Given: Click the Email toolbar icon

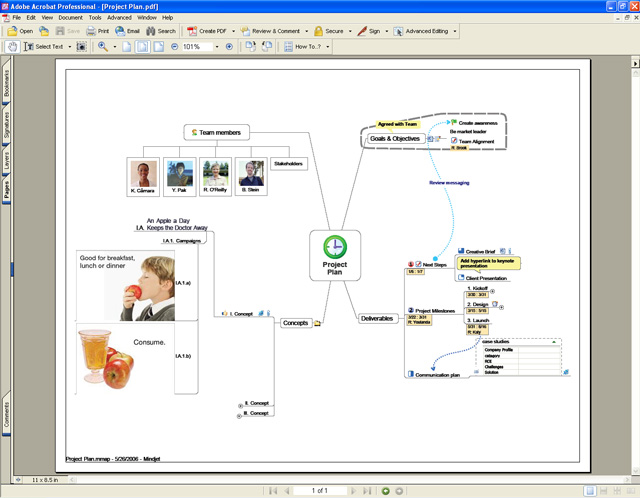Looking at the screenshot, I should click(x=127, y=31).
